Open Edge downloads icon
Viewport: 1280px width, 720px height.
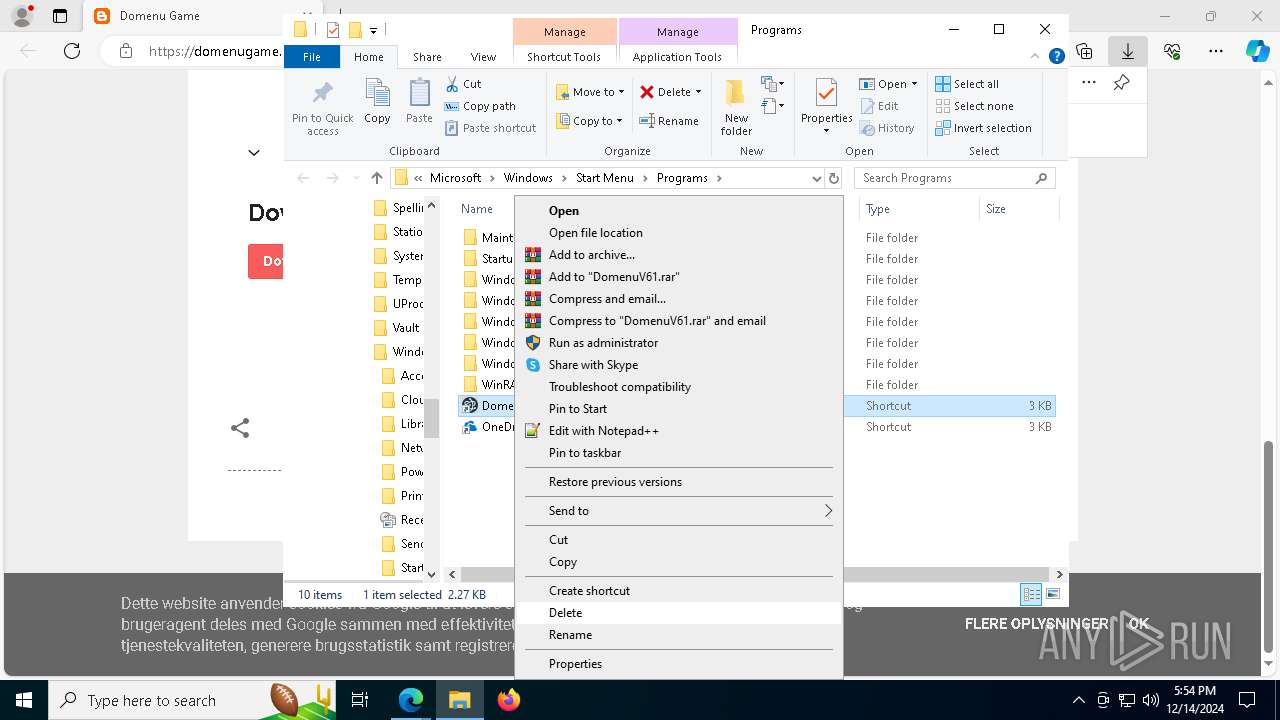(1127, 51)
